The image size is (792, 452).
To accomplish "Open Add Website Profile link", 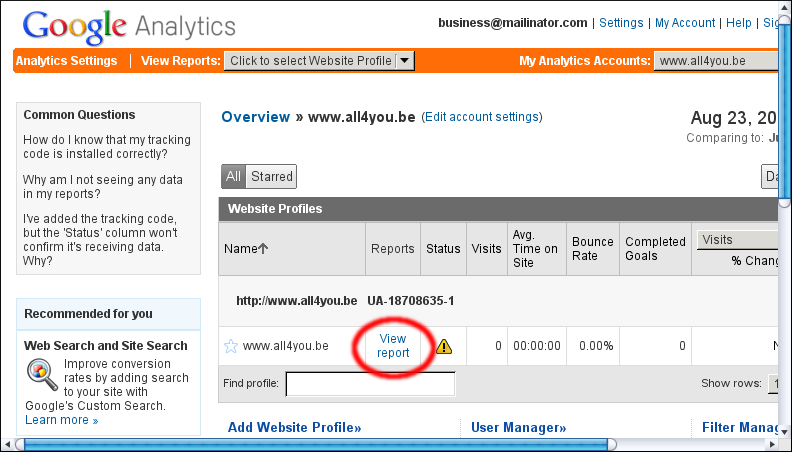I will click(x=294, y=428).
